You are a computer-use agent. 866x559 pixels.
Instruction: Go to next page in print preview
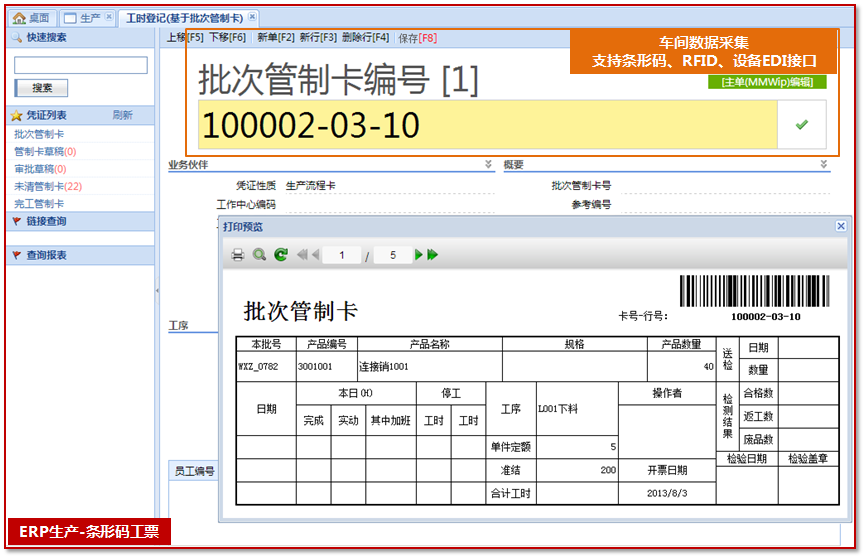(418, 255)
